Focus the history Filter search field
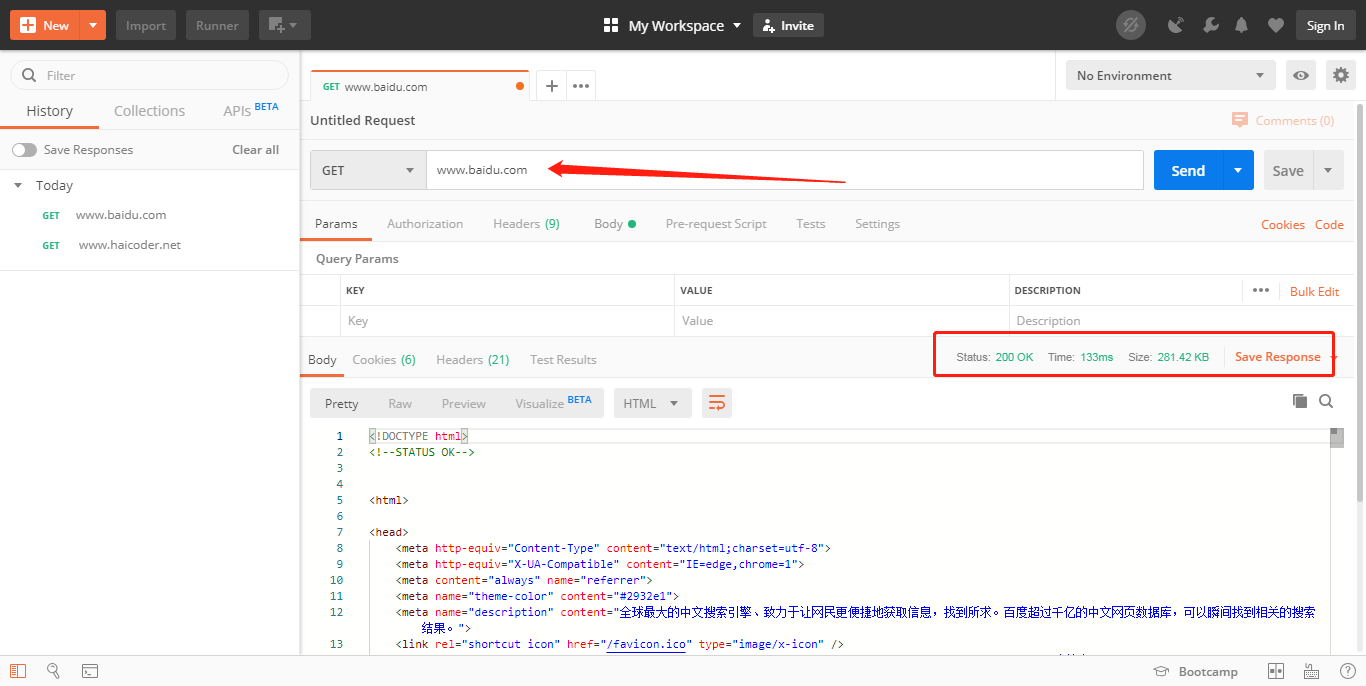This screenshot has height=686, width=1366. coord(149,75)
